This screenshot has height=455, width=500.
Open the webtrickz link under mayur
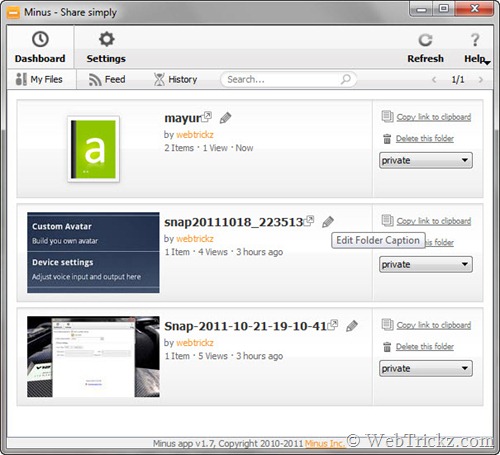point(195,135)
